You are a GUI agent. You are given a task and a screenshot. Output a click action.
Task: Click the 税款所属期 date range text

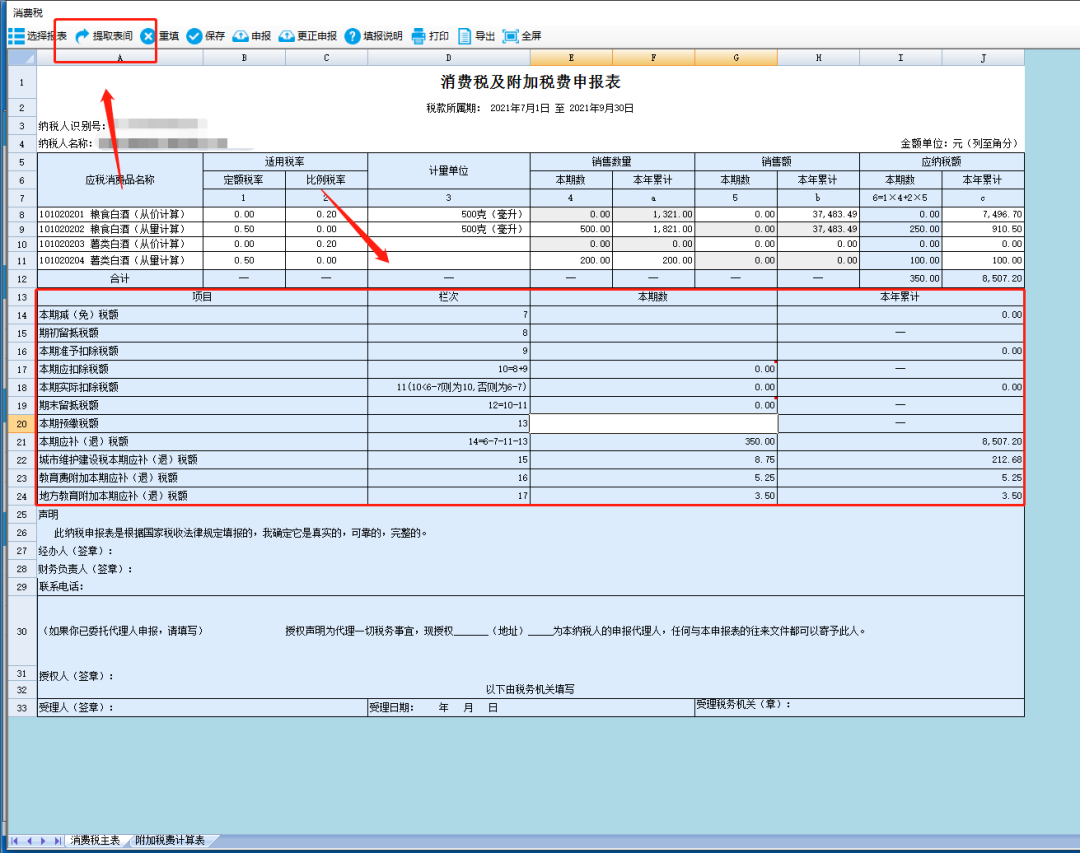click(x=530, y=108)
